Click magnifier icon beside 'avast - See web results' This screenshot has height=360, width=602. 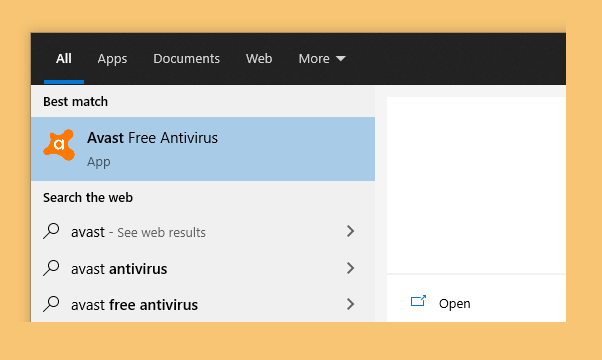pyautogui.click(x=51, y=231)
